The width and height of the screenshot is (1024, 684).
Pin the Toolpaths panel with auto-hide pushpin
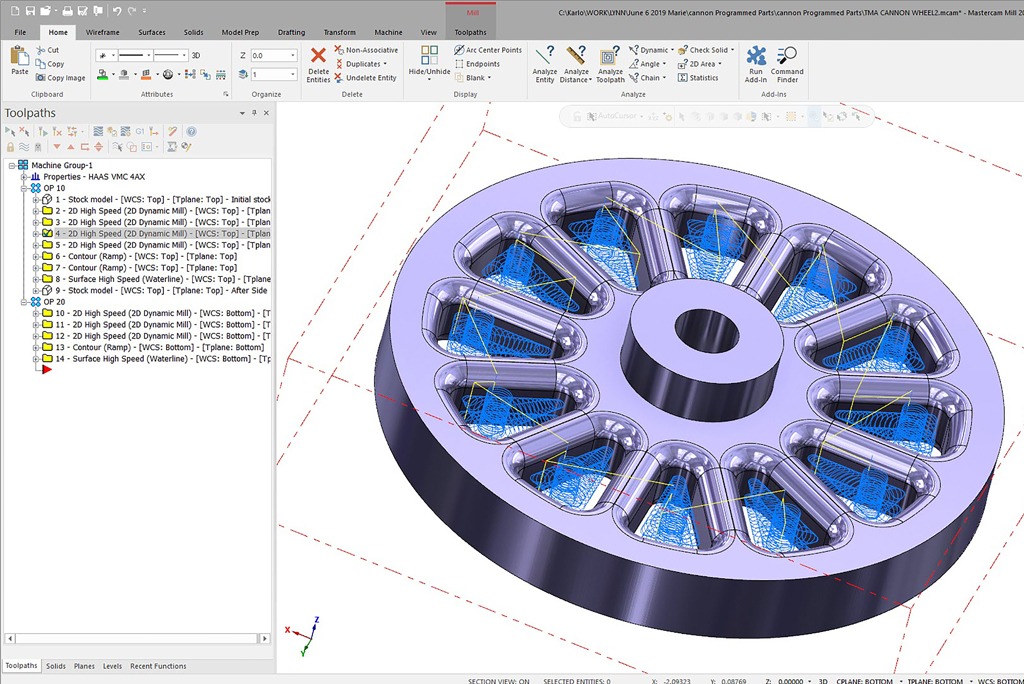(x=254, y=113)
